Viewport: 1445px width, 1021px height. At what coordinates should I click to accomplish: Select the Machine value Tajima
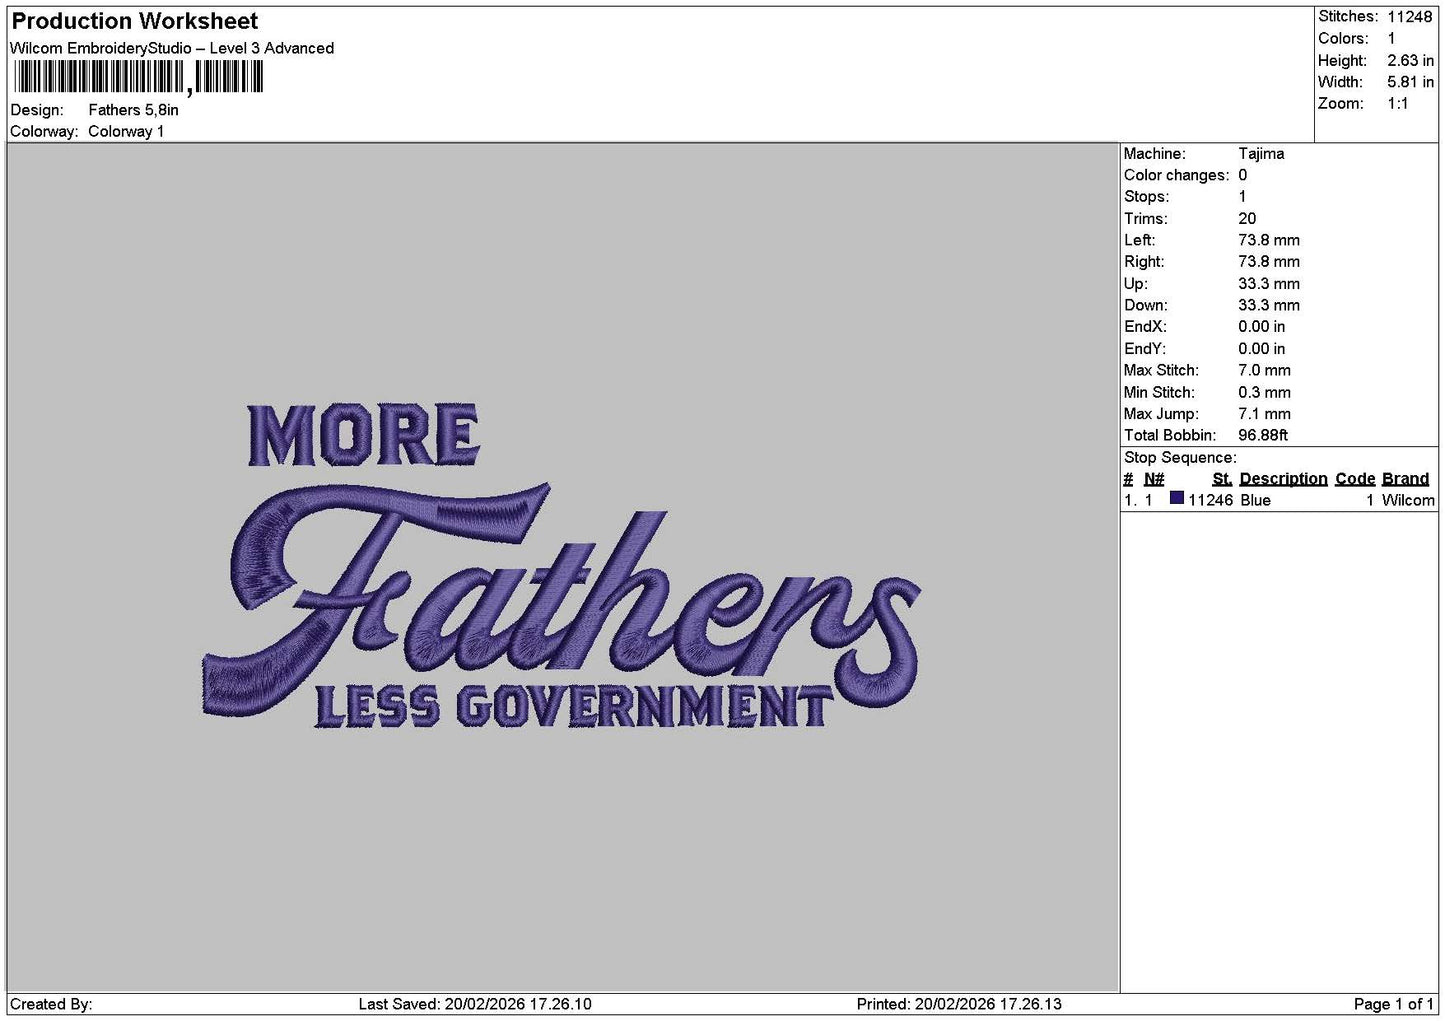click(x=1261, y=154)
